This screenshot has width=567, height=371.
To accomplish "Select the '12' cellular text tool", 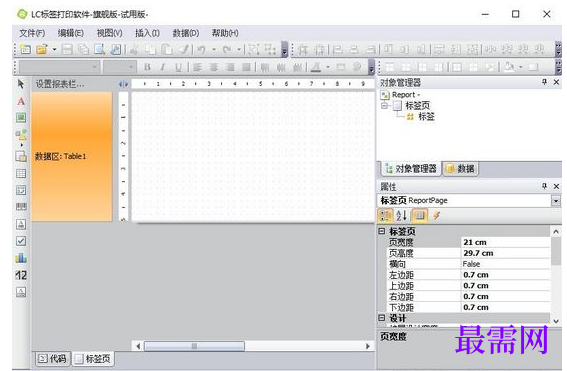I will pos(21,275).
